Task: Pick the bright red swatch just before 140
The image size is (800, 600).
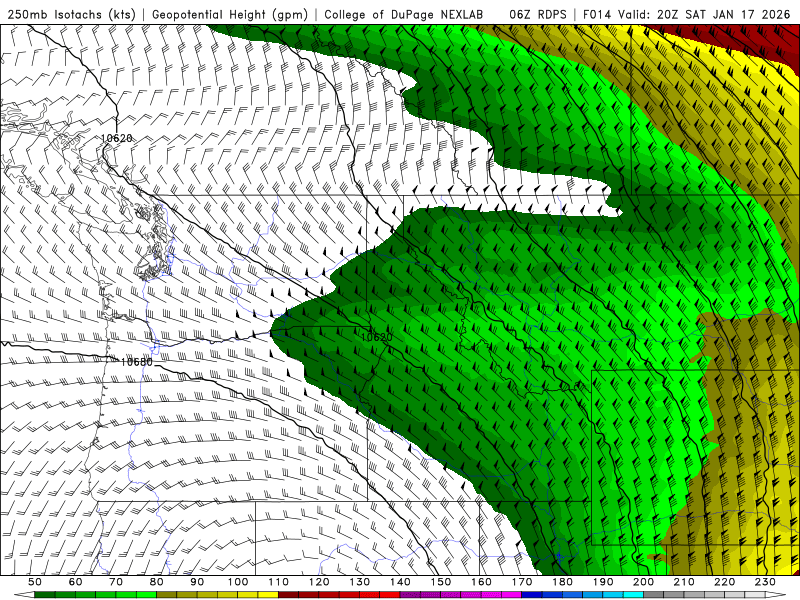Action: click(390, 595)
